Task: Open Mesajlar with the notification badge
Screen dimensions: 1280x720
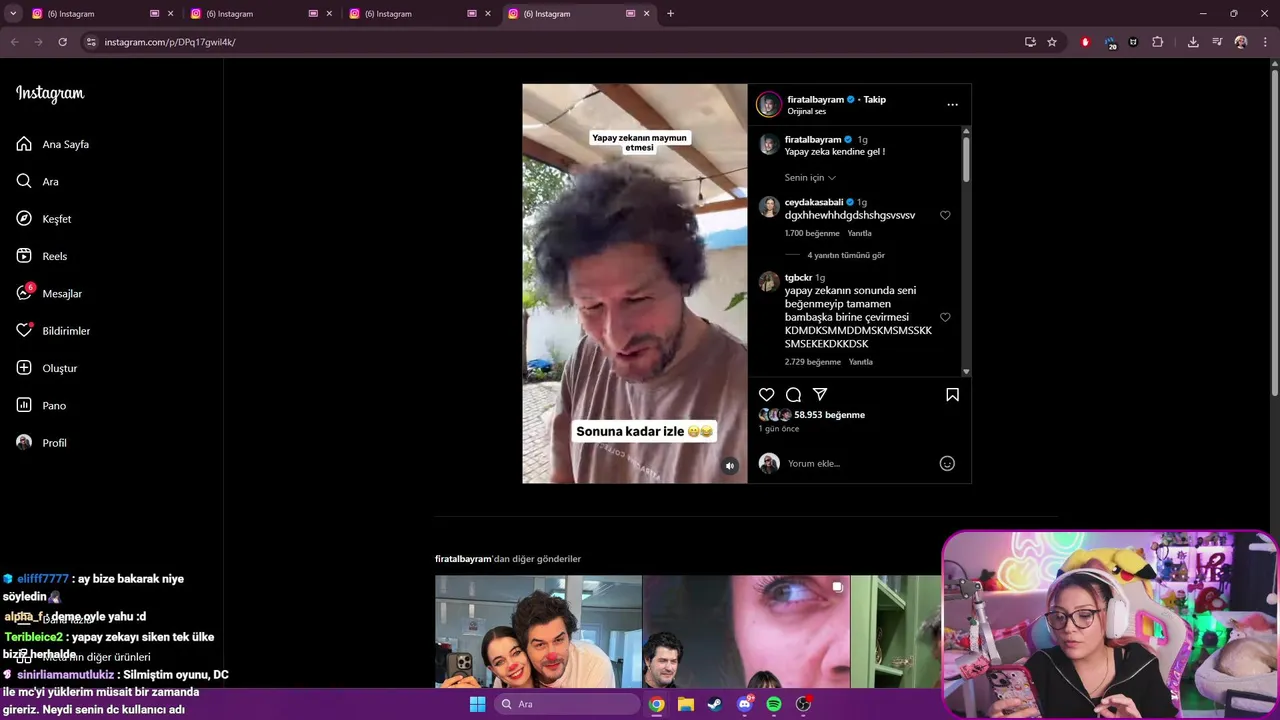Action: 49,293
